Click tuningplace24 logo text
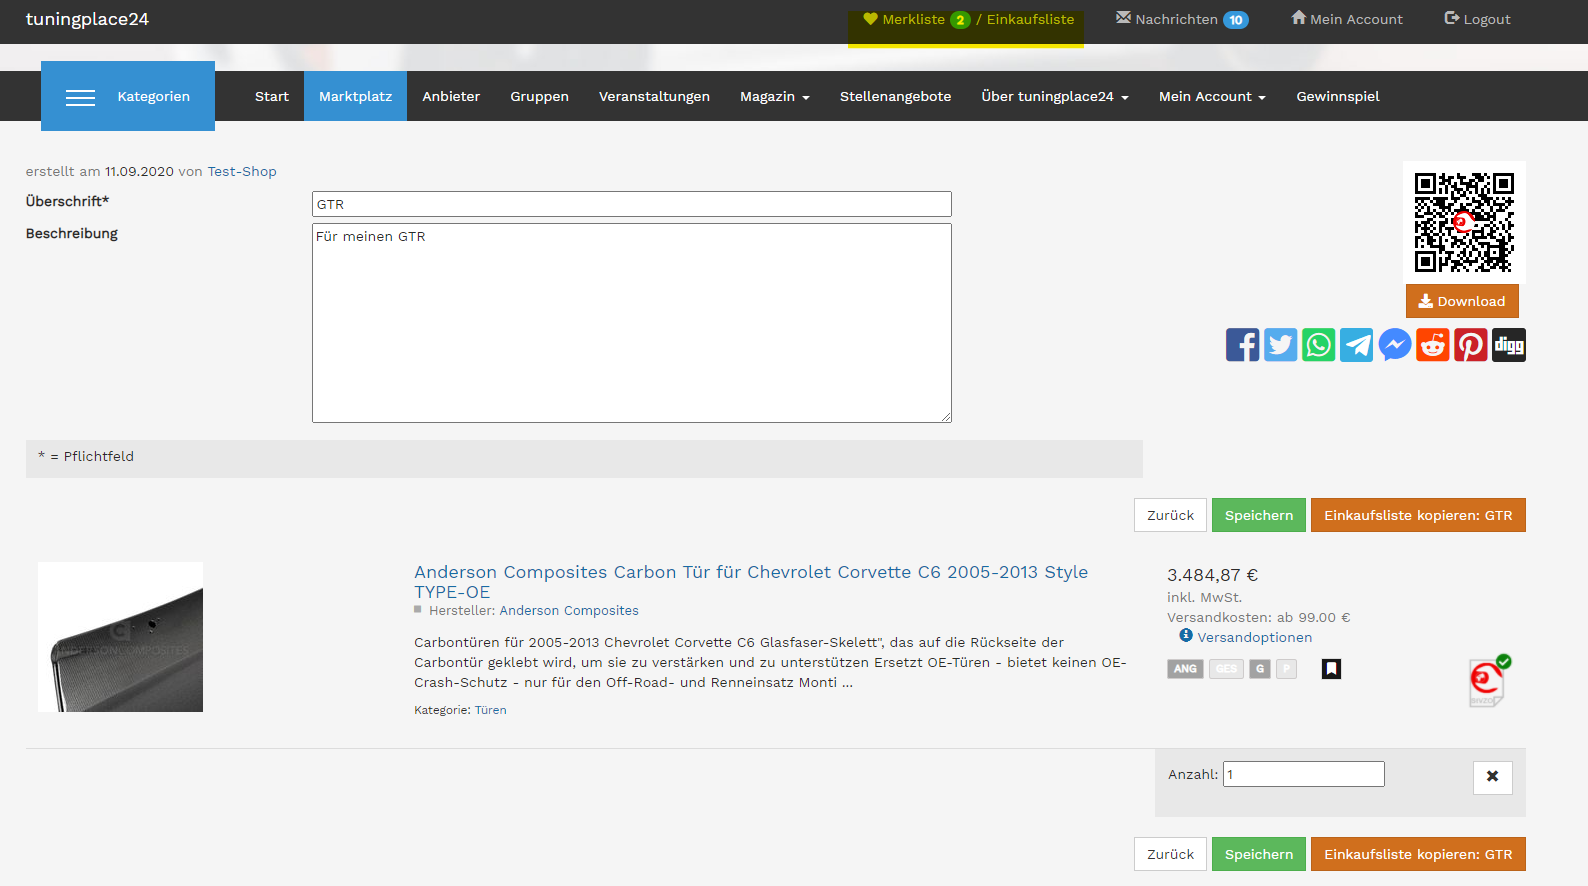1588x886 pixels. click(x=87, y=19)
